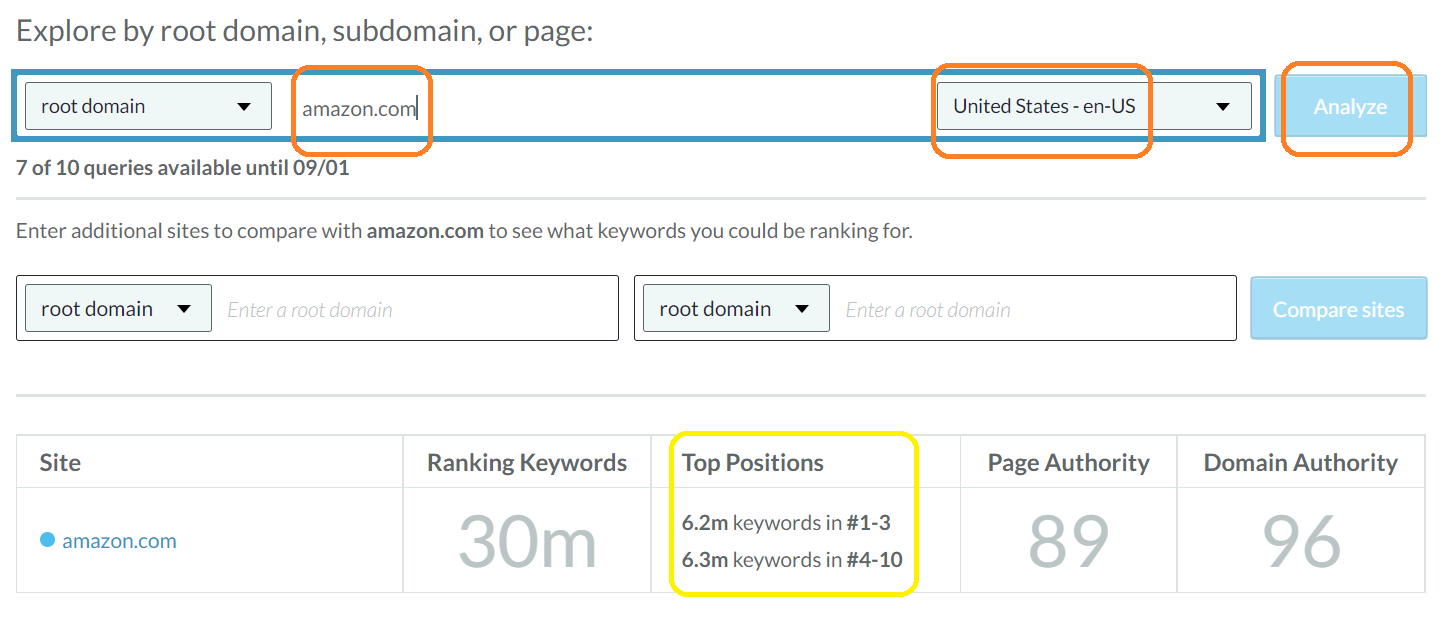The width and height of the screenshot is (1445, 619).
Task: Click '6.2m keywords in #1-3' text
Action: [786, 522]
